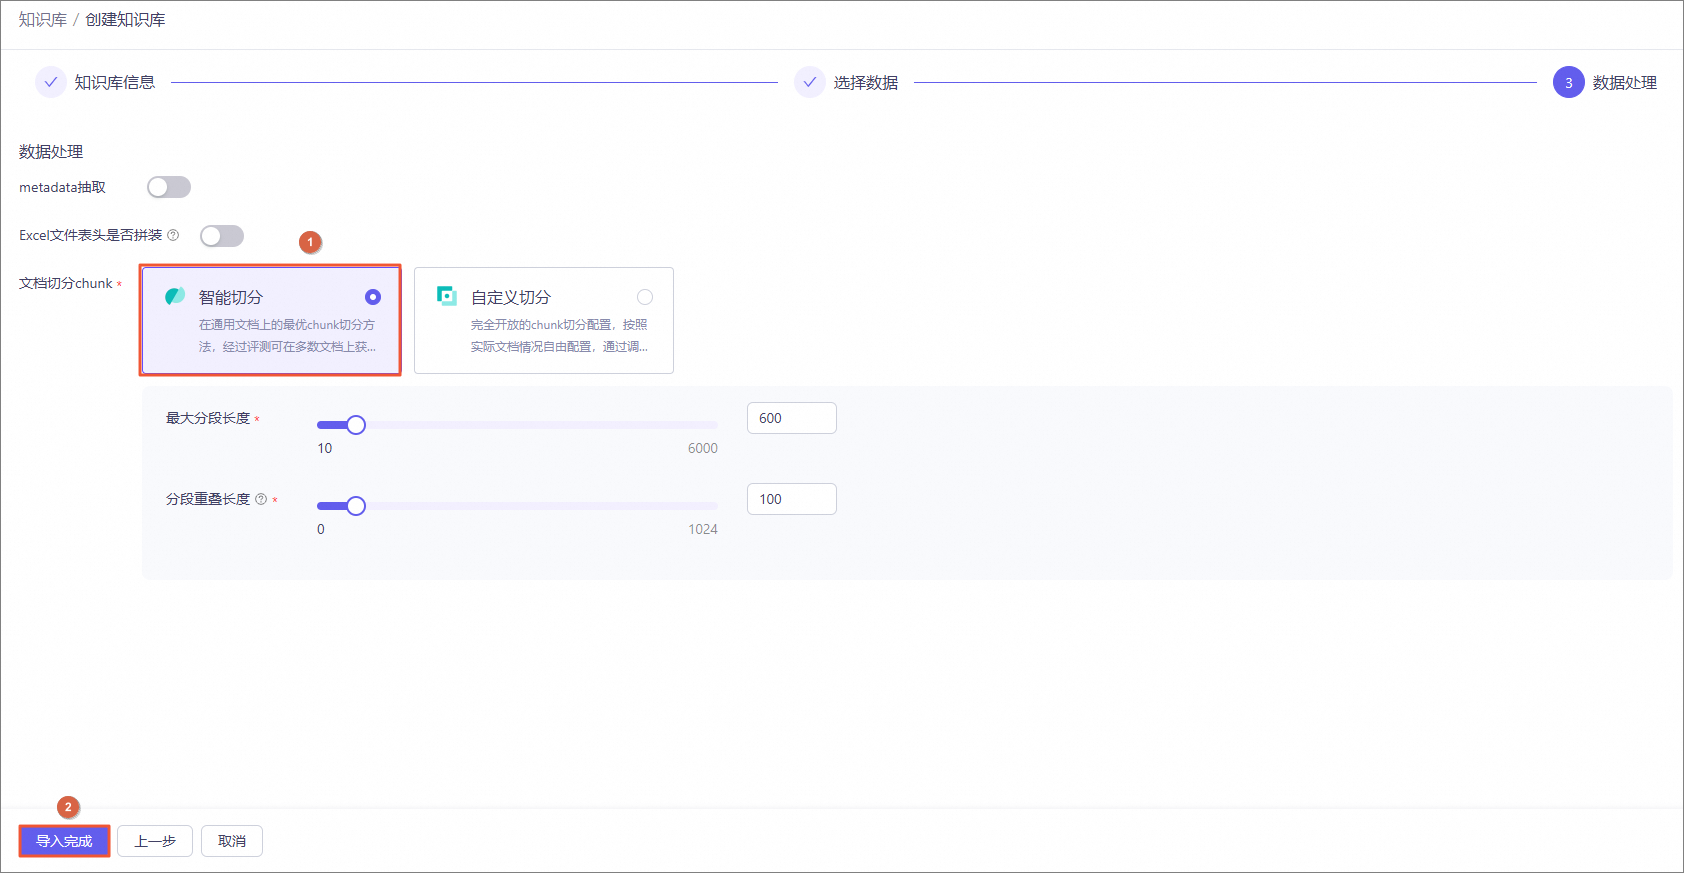Click the 数据处理 section heading
This screenshot has height=873, width=1684.
click(51, 152)
